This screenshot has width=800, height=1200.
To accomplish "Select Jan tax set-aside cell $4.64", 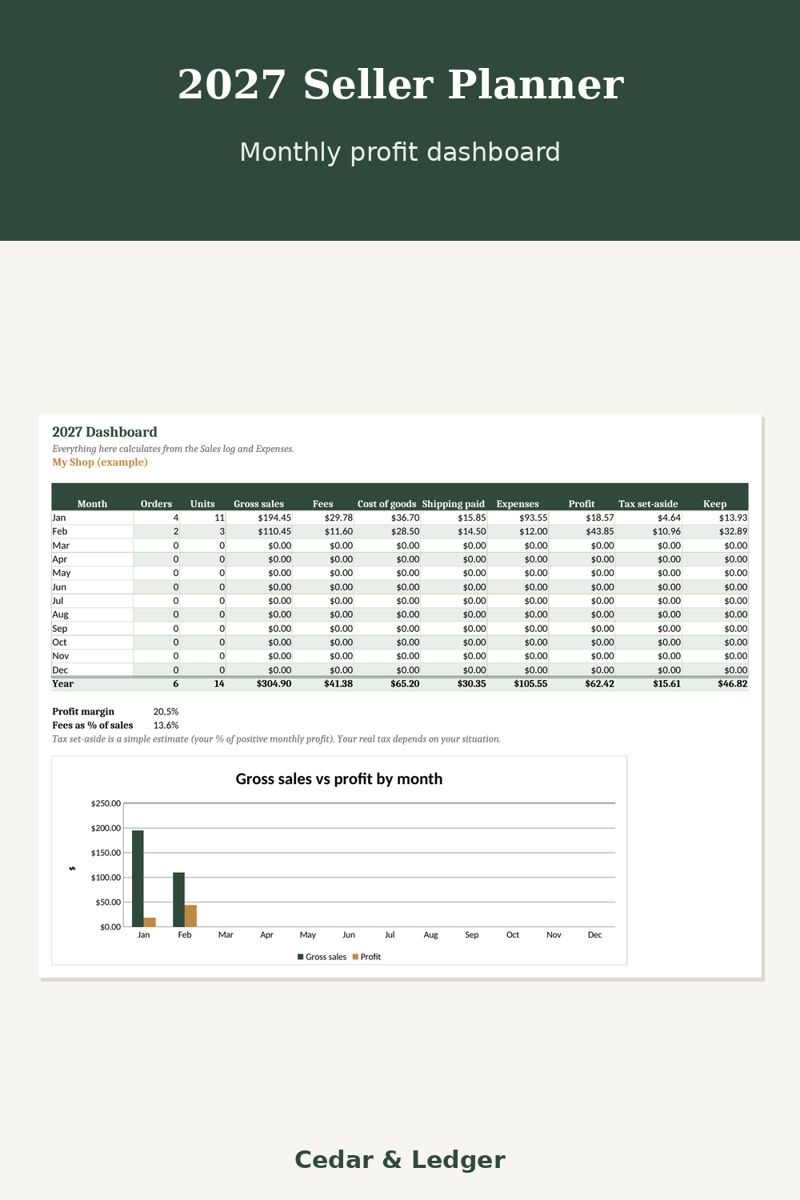I will click(x=669, y=518).
